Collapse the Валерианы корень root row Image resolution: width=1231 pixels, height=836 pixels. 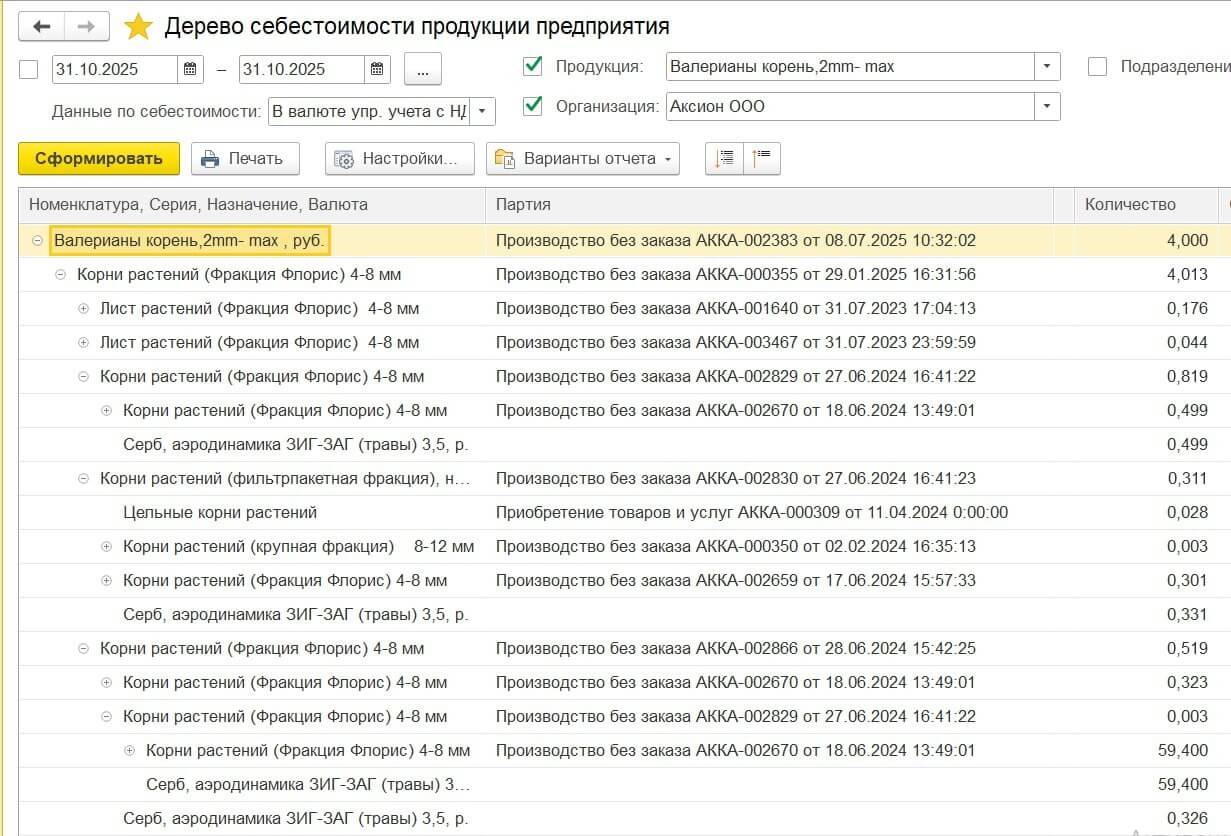coord(38,241)
